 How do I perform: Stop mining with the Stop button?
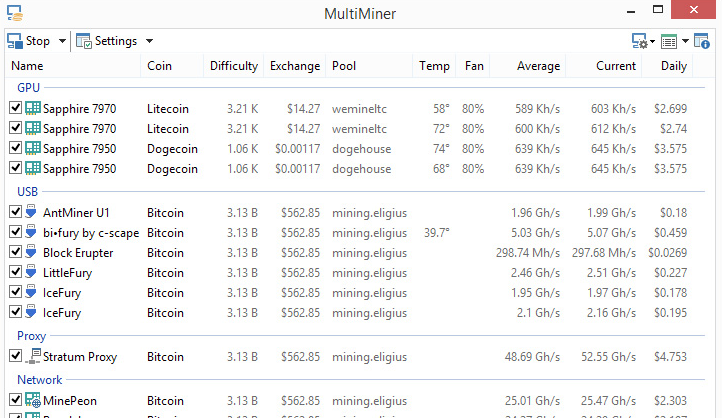[29, 41]
